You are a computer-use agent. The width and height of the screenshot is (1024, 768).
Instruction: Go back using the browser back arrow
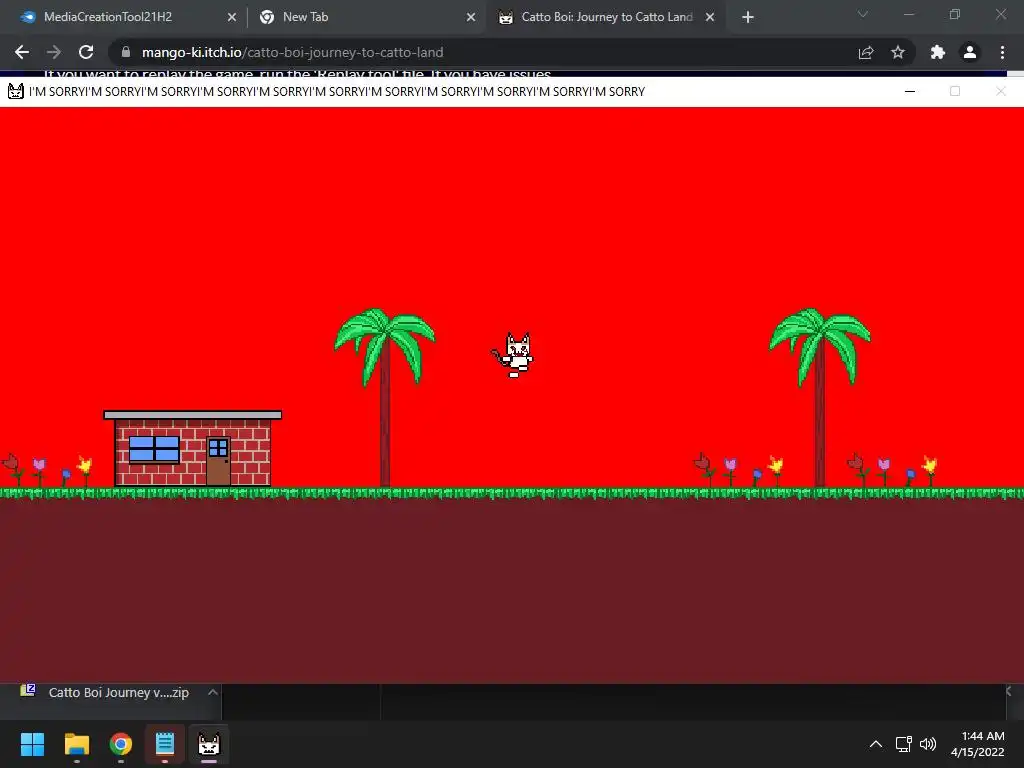click(x=22, y=52)
